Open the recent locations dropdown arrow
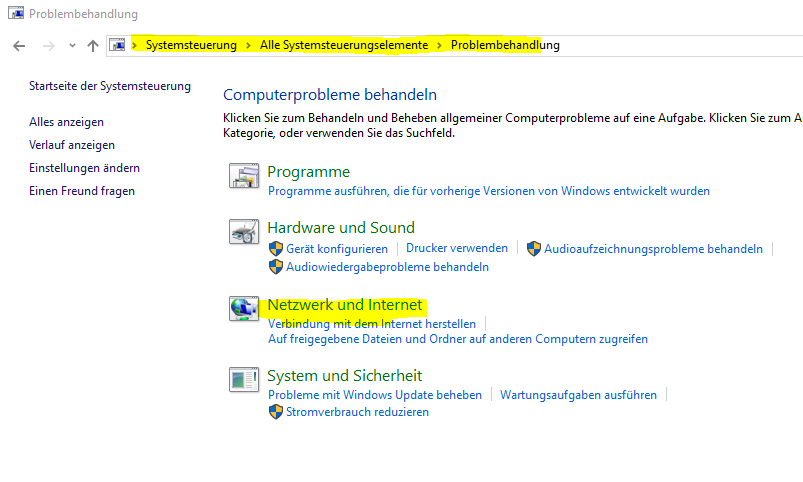The height and width of the screenshot is (482, 803). [72, 46]
